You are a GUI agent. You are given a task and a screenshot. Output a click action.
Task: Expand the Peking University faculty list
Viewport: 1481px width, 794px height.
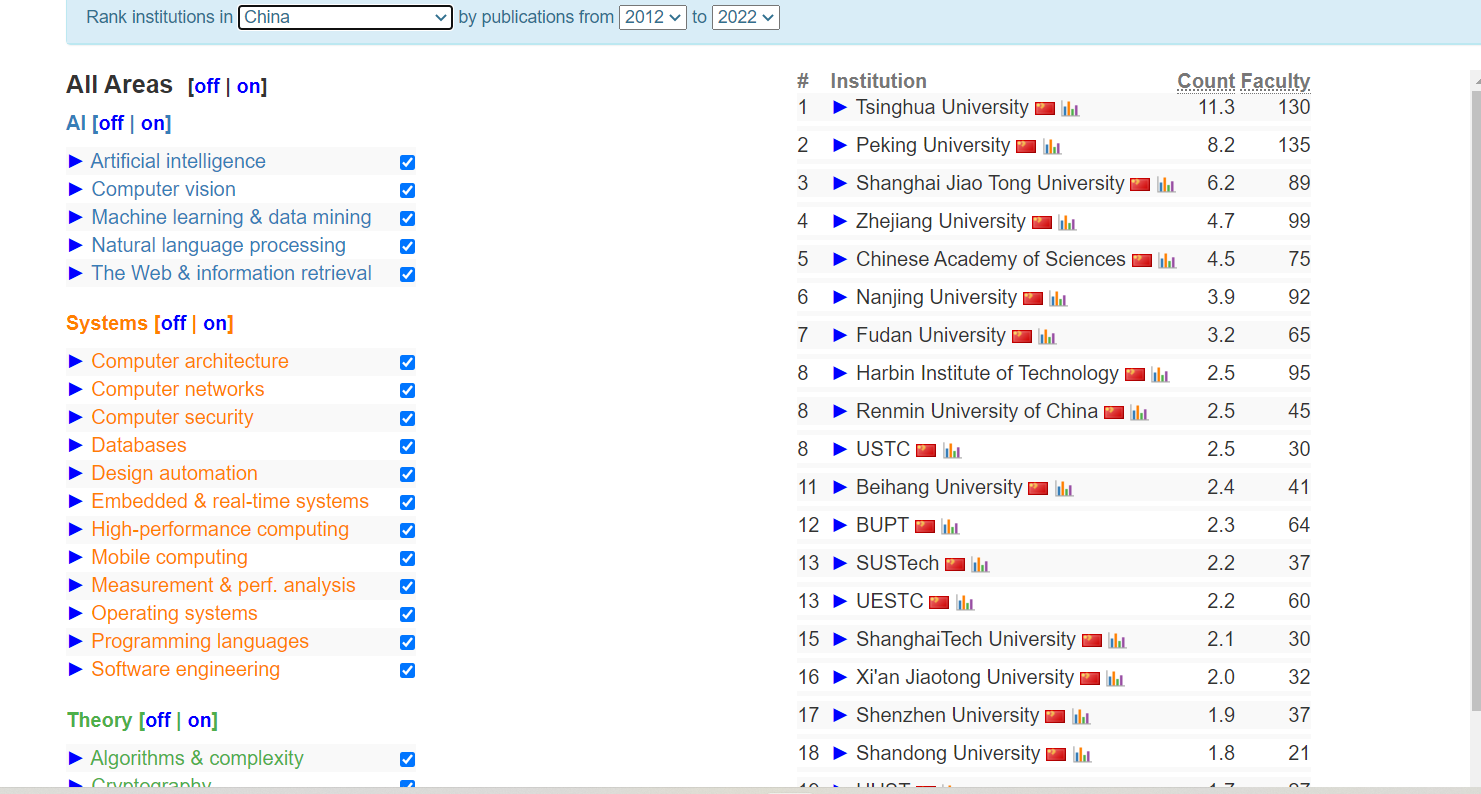[840, 145]
